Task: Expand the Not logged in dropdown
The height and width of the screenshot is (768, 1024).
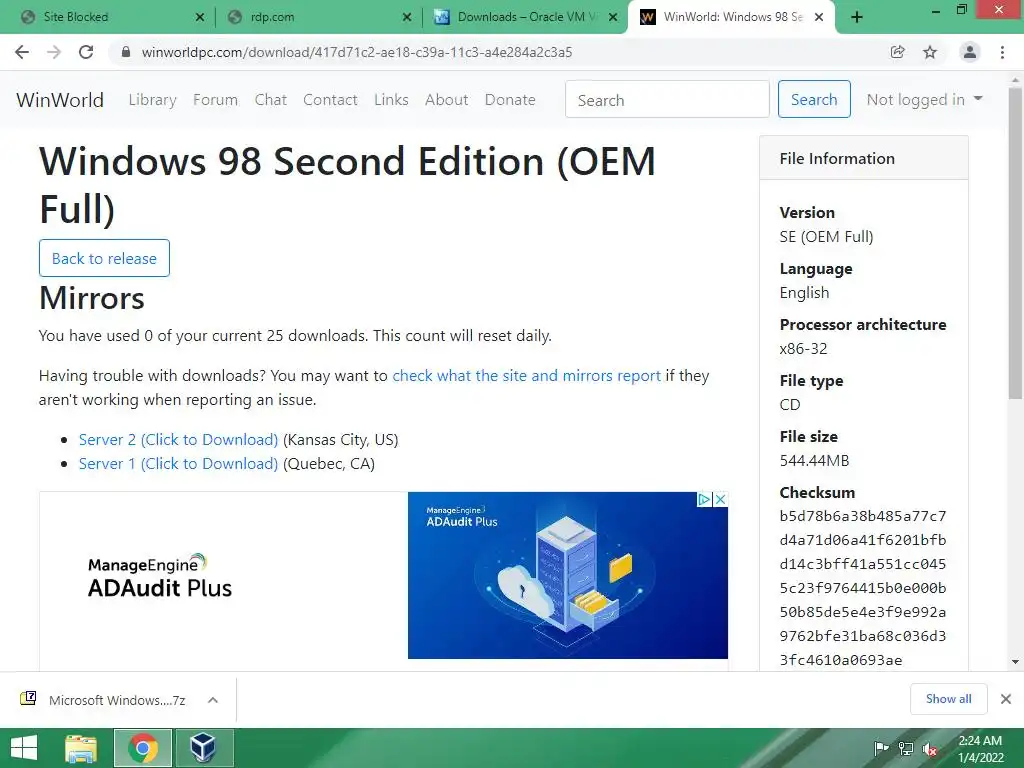Action: pos(924,99)
